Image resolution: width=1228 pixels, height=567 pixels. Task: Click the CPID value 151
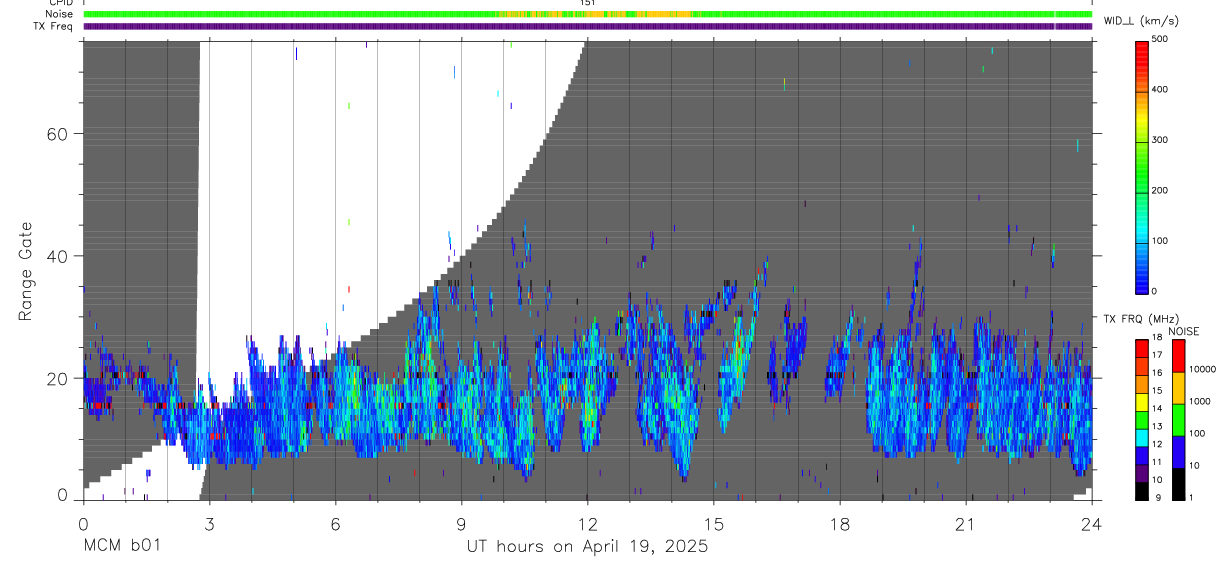tap(588, 3)
